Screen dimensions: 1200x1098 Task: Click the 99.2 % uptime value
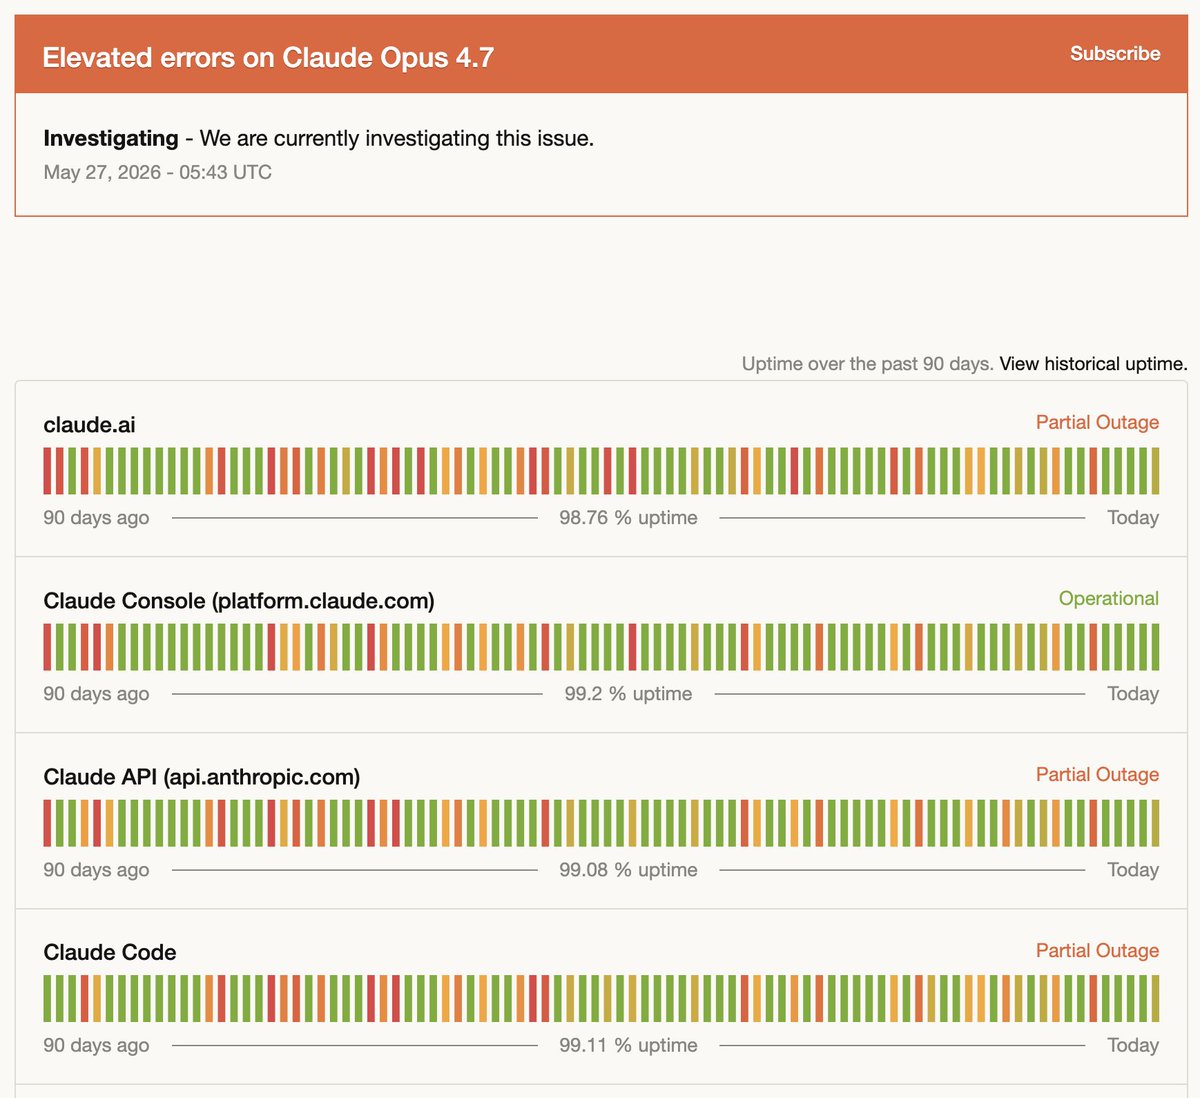(x=628, y=694)
